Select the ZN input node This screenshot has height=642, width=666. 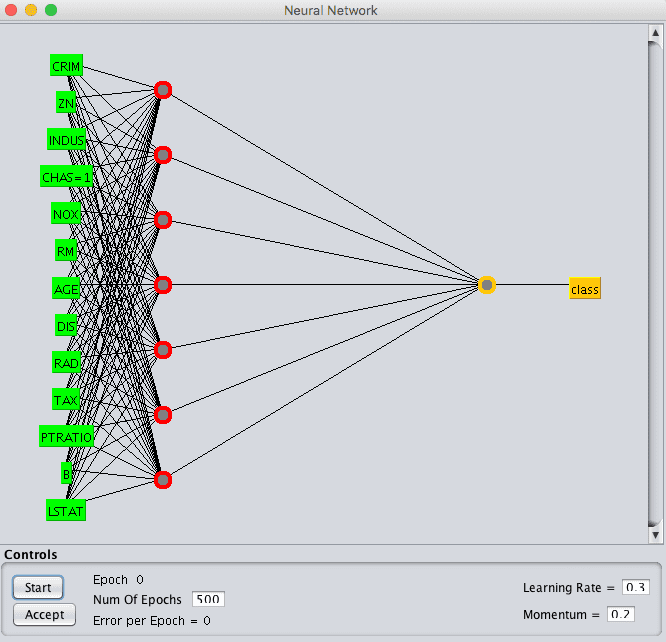[x=66, y=102]
